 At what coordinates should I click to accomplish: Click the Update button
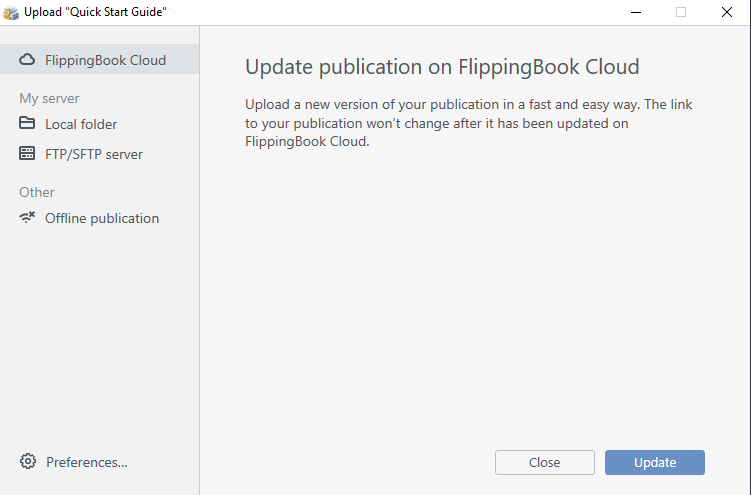[x=655, y=462]
